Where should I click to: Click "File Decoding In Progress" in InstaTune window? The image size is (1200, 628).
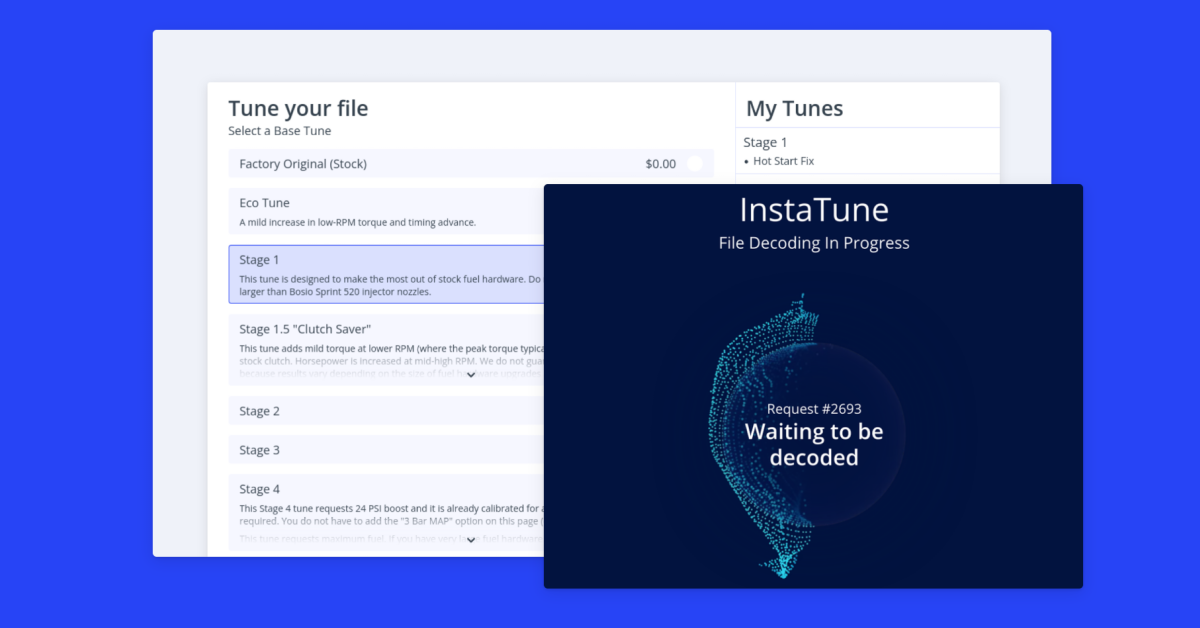pos(814,243)
